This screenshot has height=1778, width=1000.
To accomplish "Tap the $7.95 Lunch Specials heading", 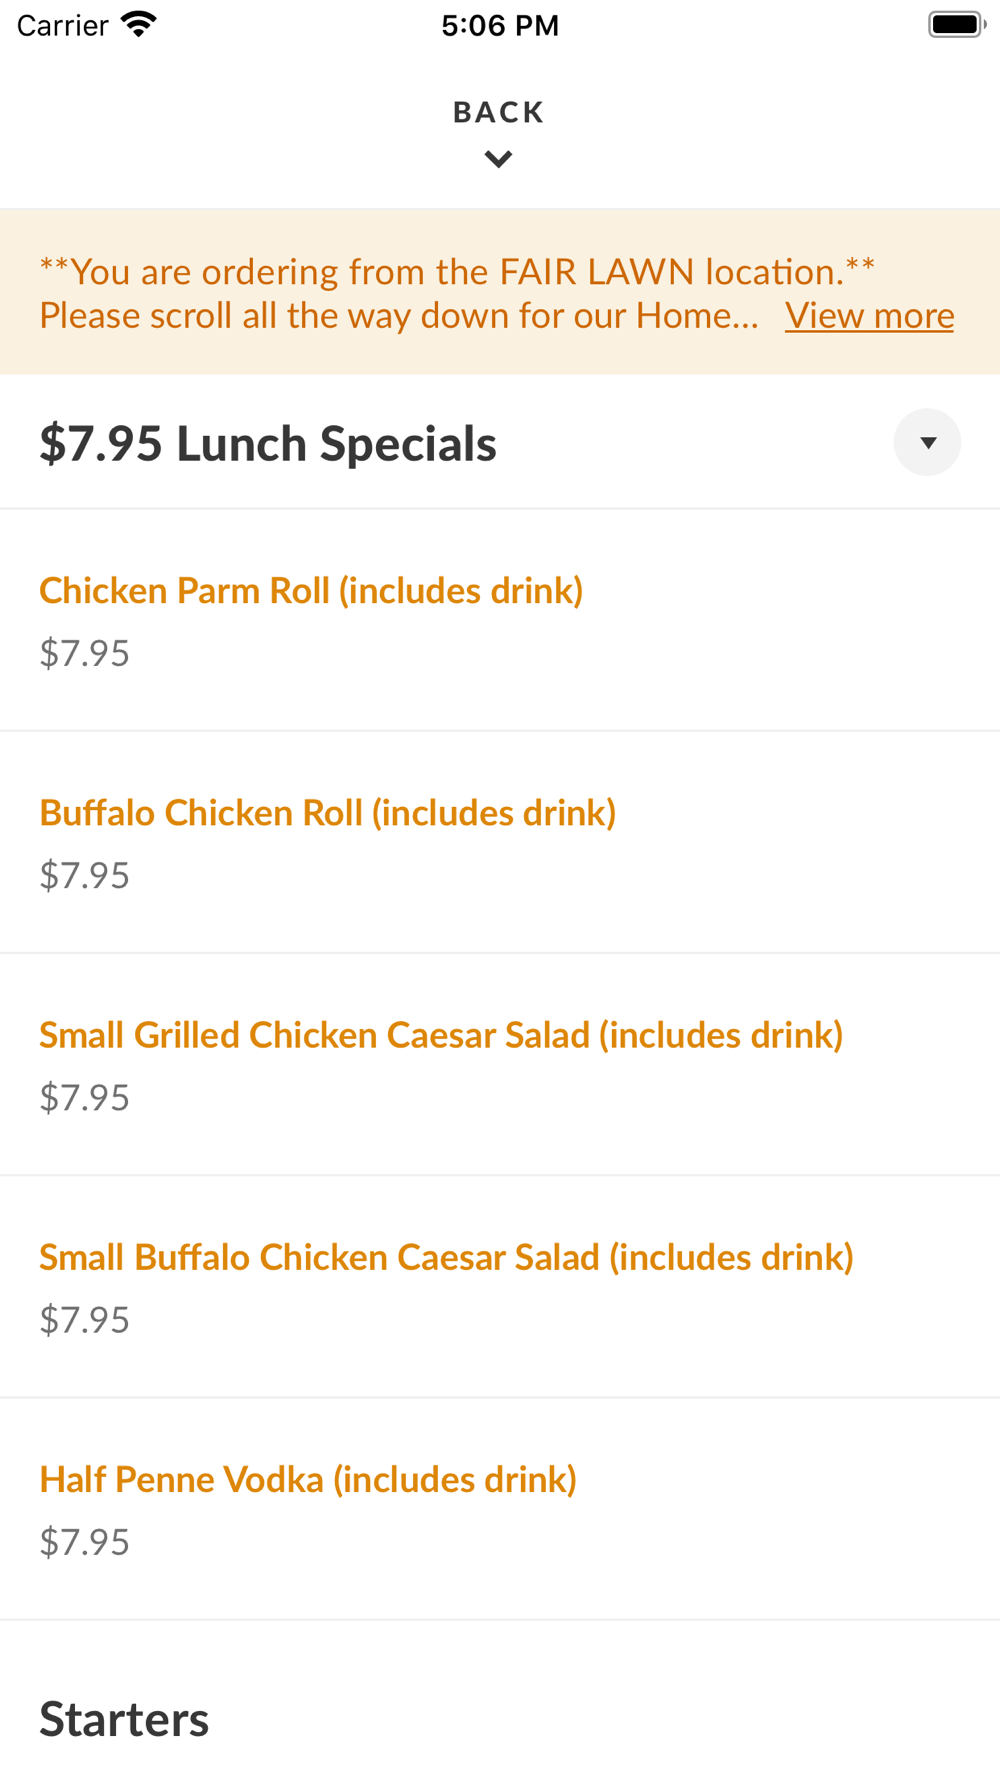I will 268,444.
